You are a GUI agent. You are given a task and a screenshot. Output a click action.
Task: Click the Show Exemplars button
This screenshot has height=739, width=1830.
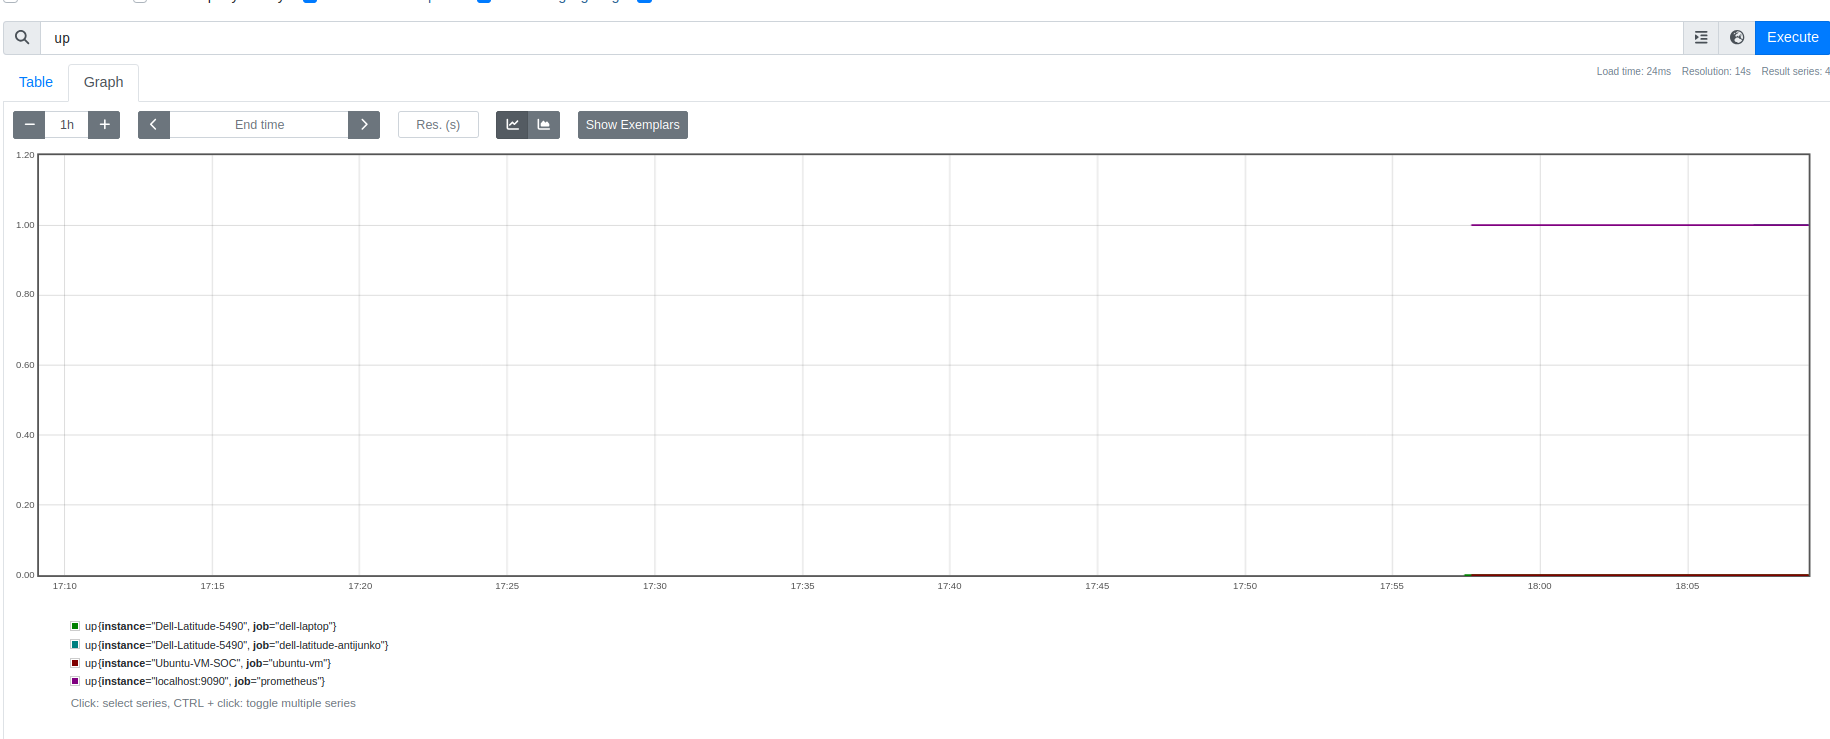(632, 125)
